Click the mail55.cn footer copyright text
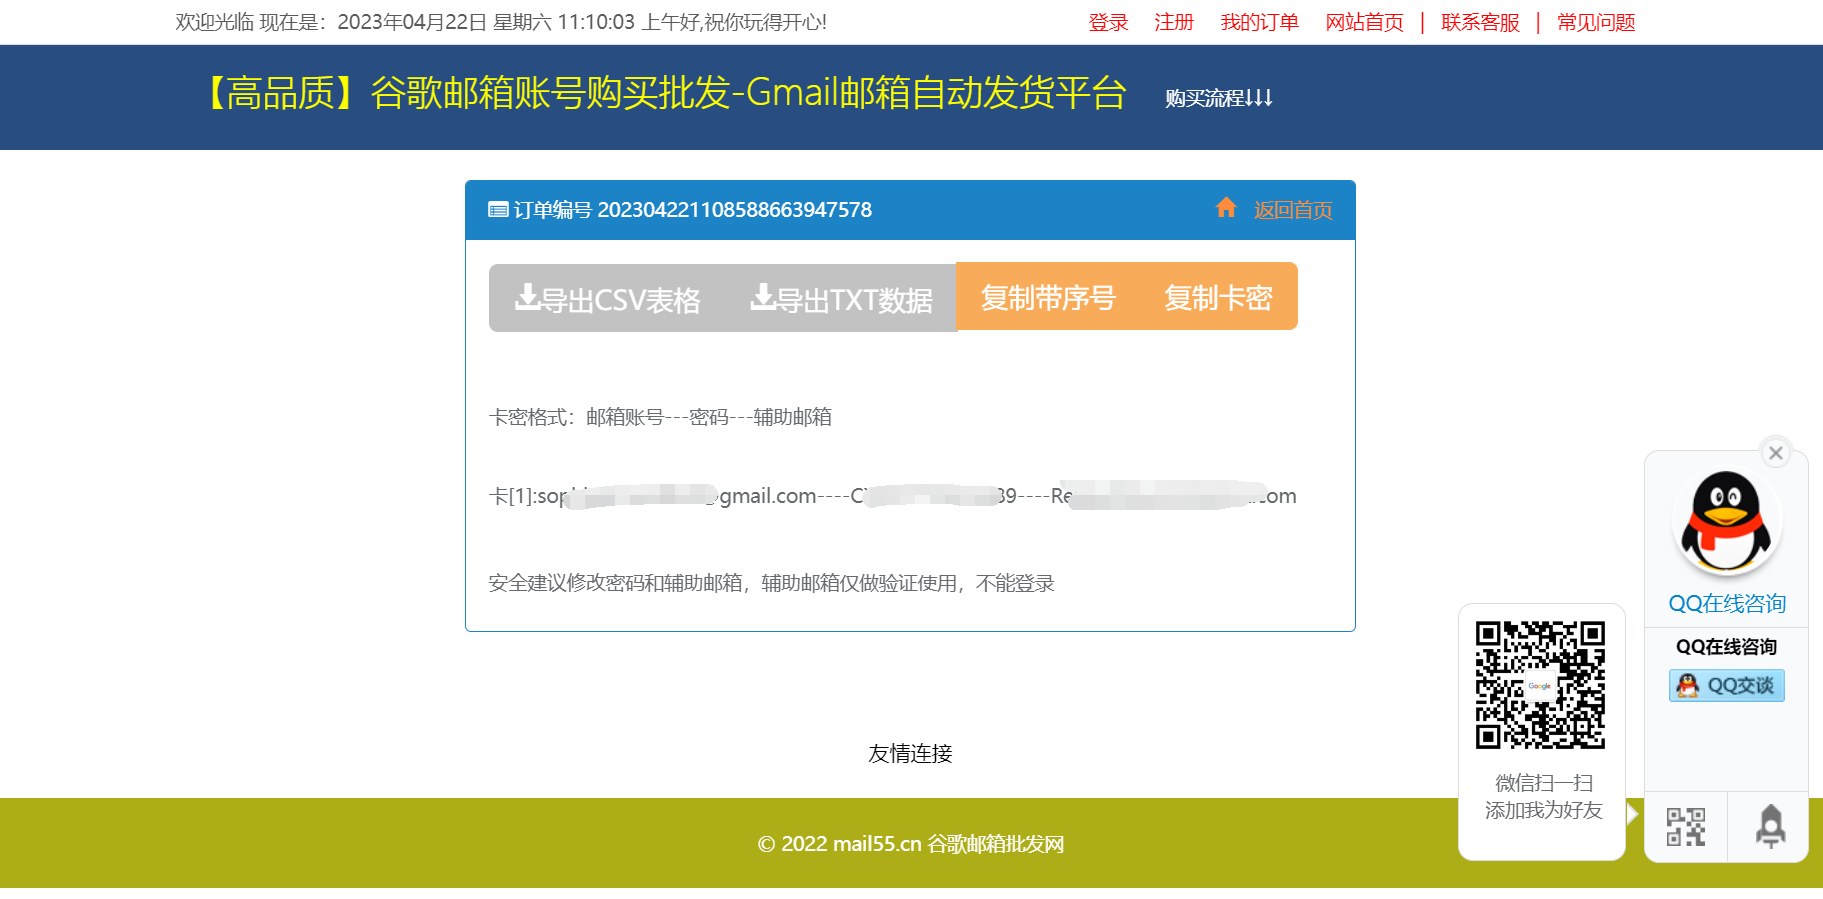The width and height of the screenshot is (1823, 899). (x=911, y=844)
